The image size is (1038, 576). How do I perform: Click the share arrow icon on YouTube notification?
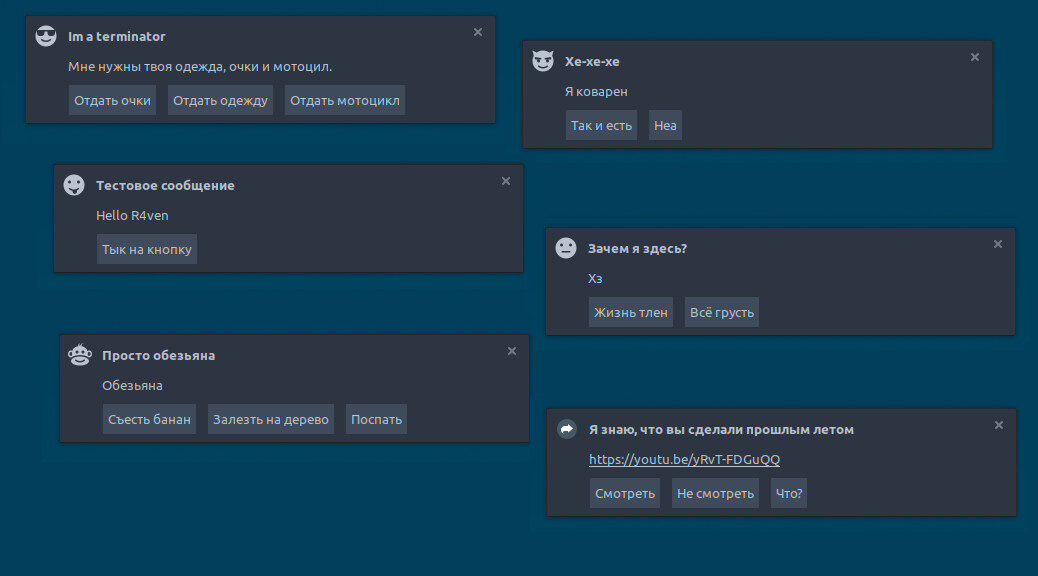pos(567,429)
